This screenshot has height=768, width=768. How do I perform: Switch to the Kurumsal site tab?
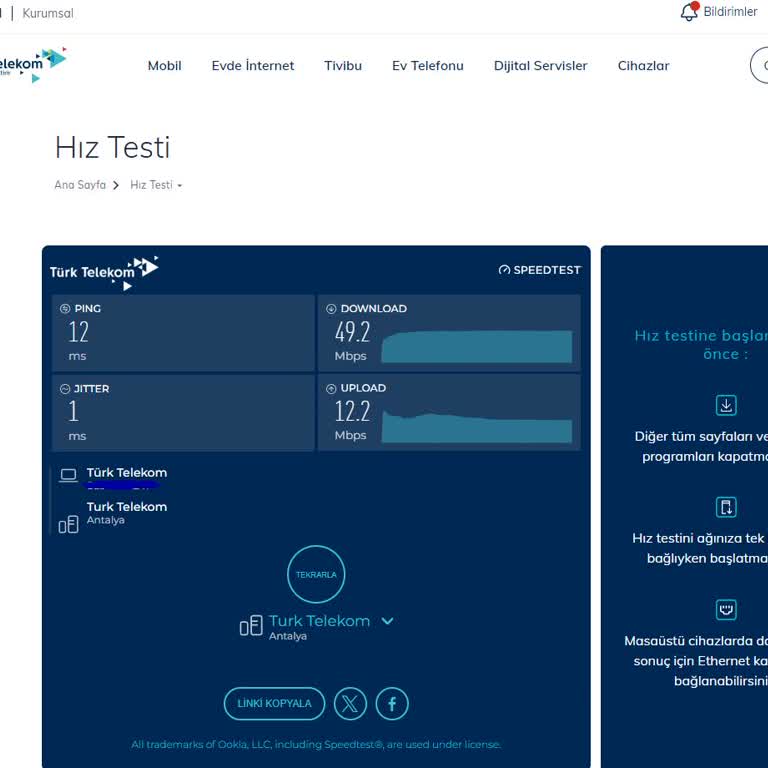click(48, 13)
